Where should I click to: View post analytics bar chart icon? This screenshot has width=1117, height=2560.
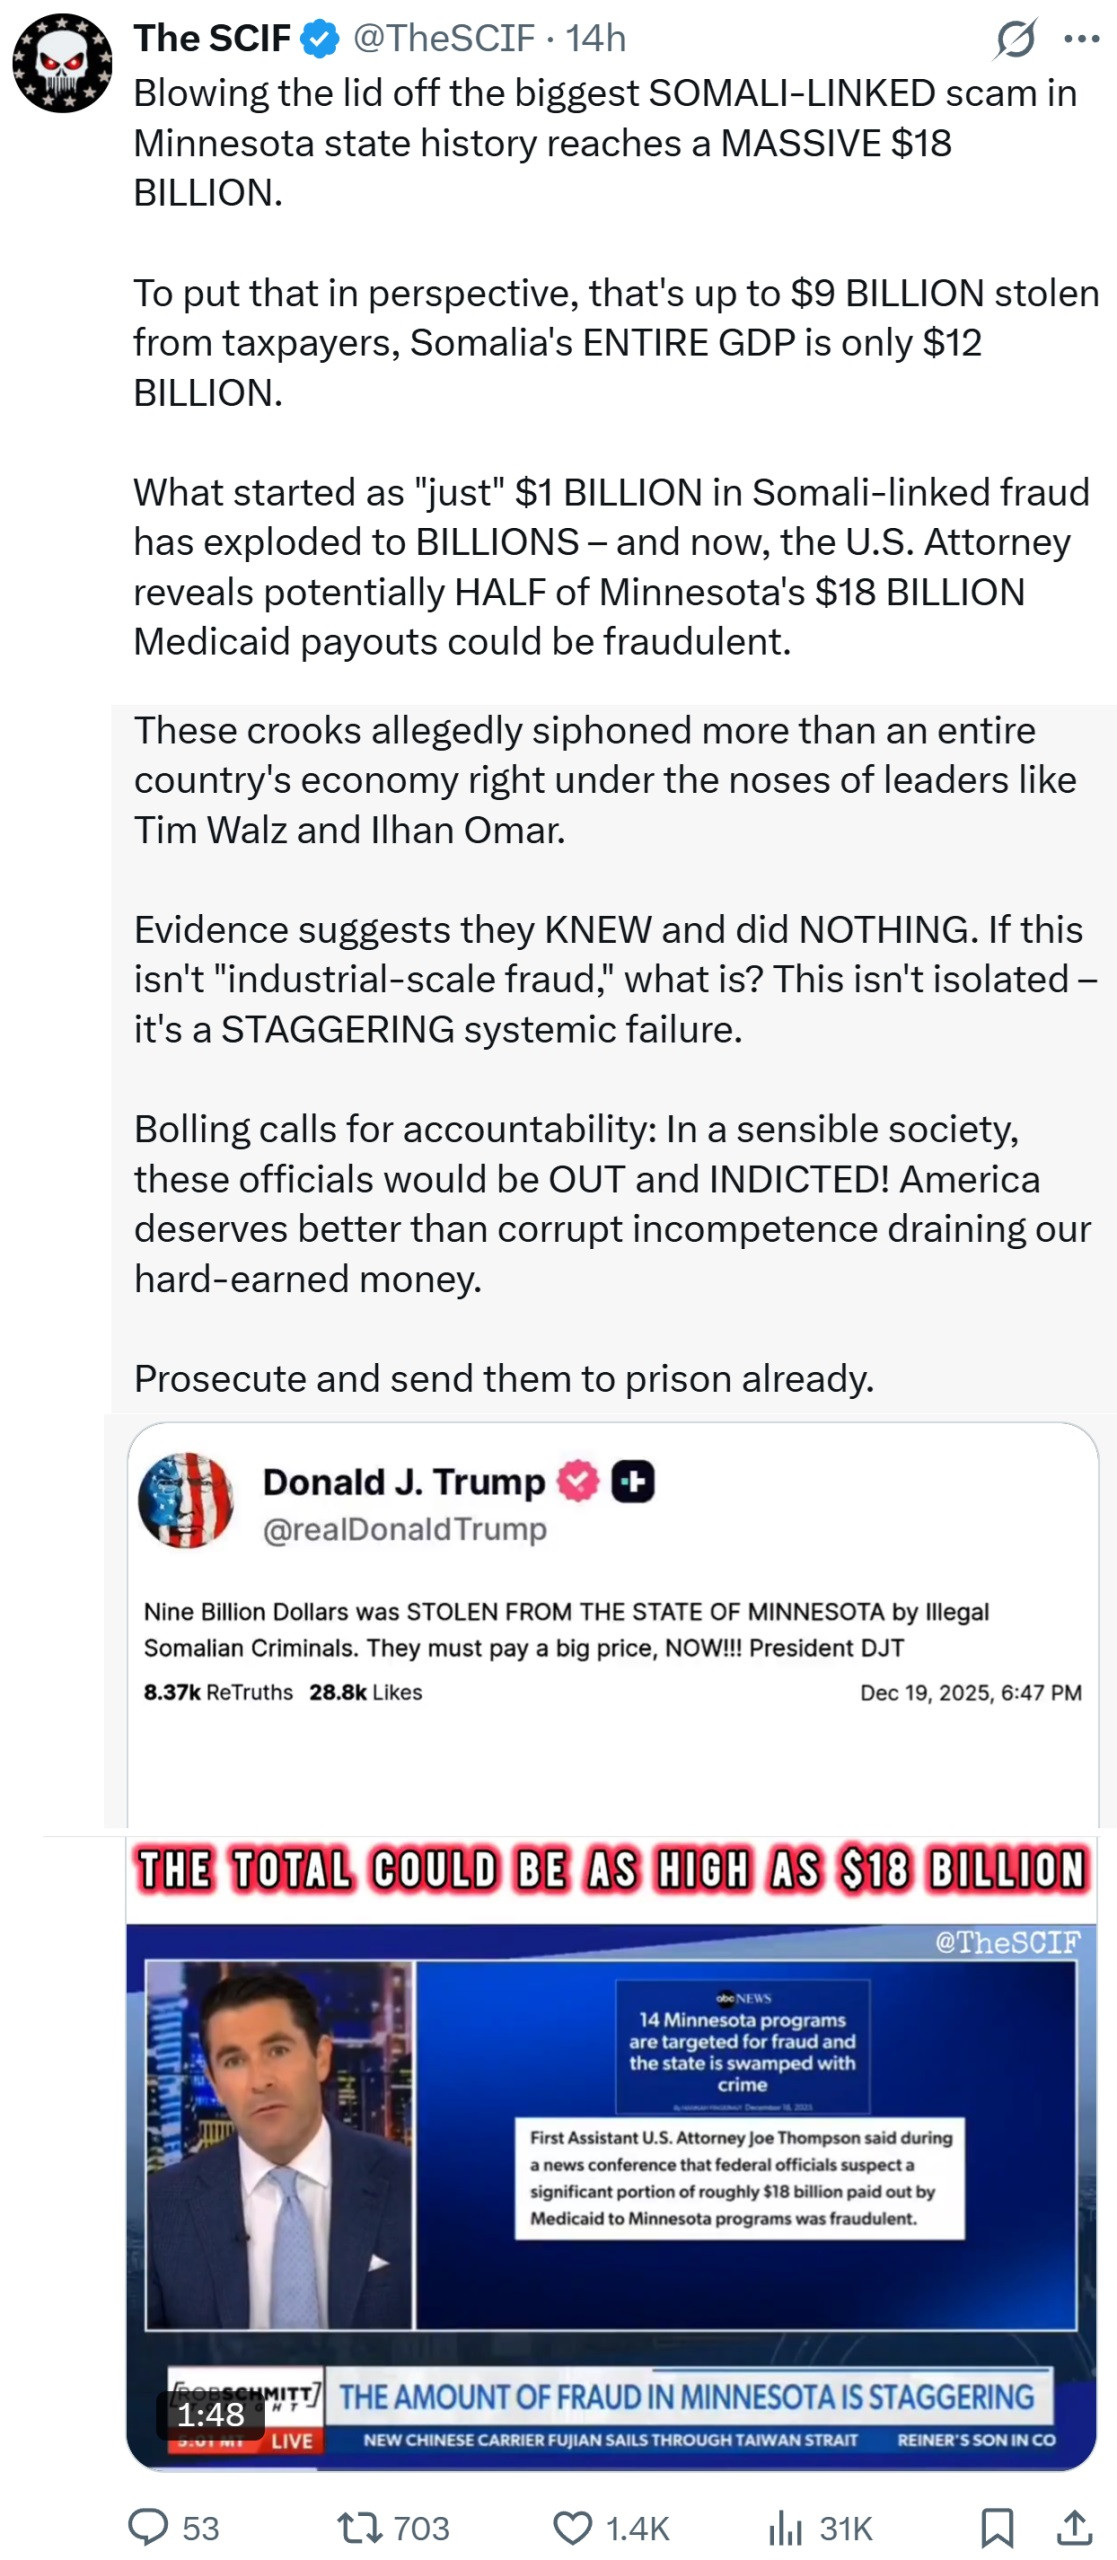pos(785,2526)
